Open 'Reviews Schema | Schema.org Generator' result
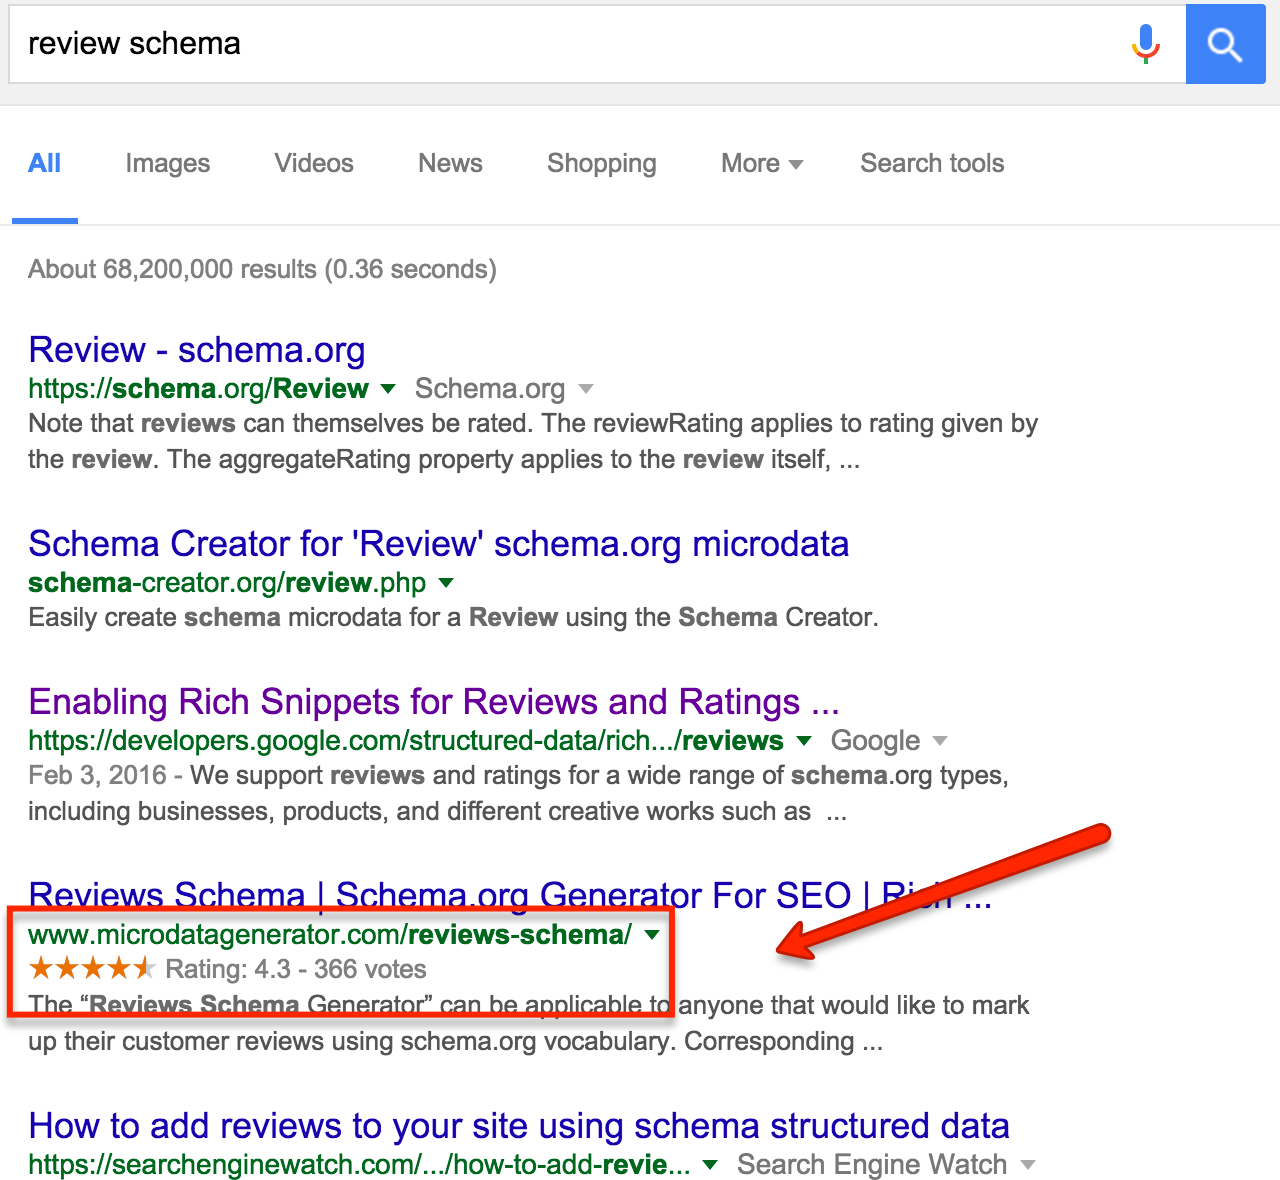Image resolution: width=1280 pixels, height=1180 pixels. coord(510,894)
